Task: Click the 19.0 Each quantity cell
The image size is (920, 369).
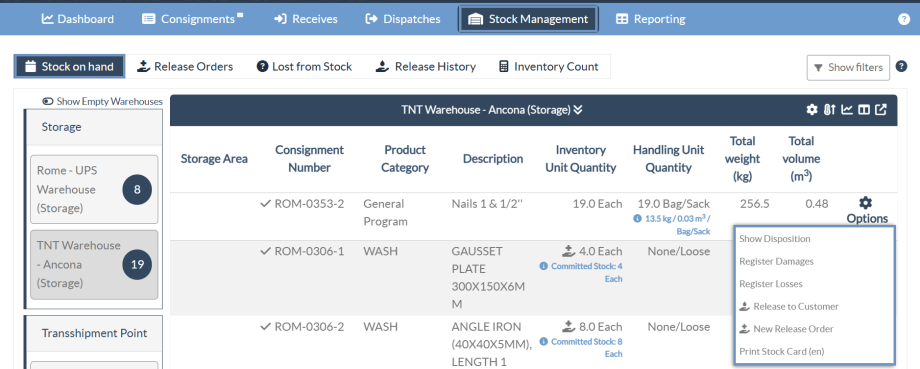Action: pos(597,204)
